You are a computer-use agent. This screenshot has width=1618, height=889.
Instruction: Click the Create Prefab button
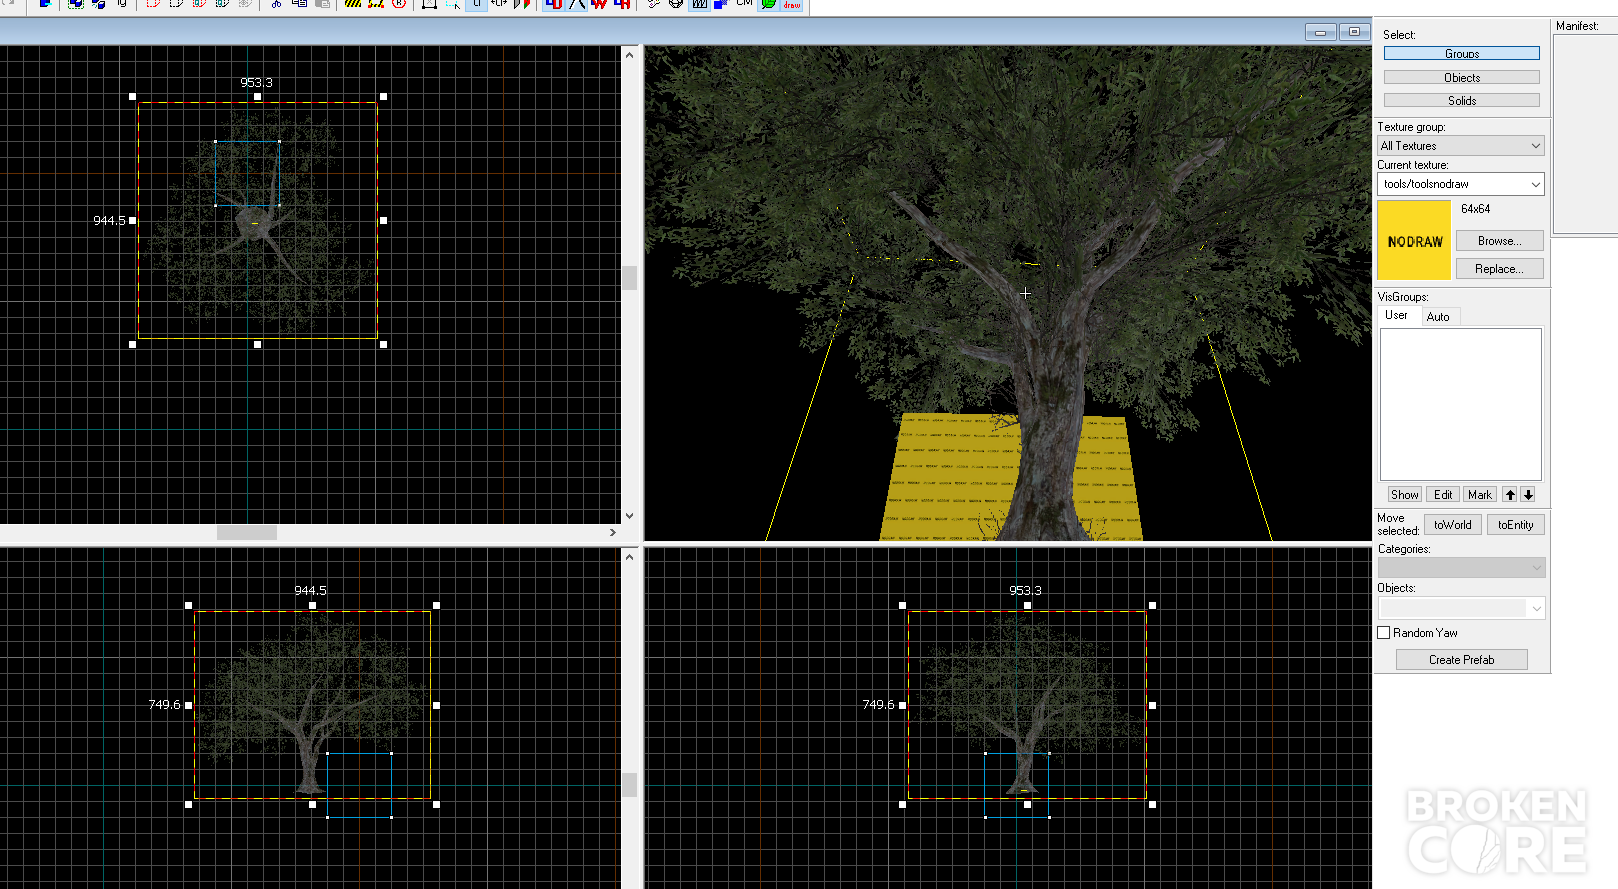1461,660
